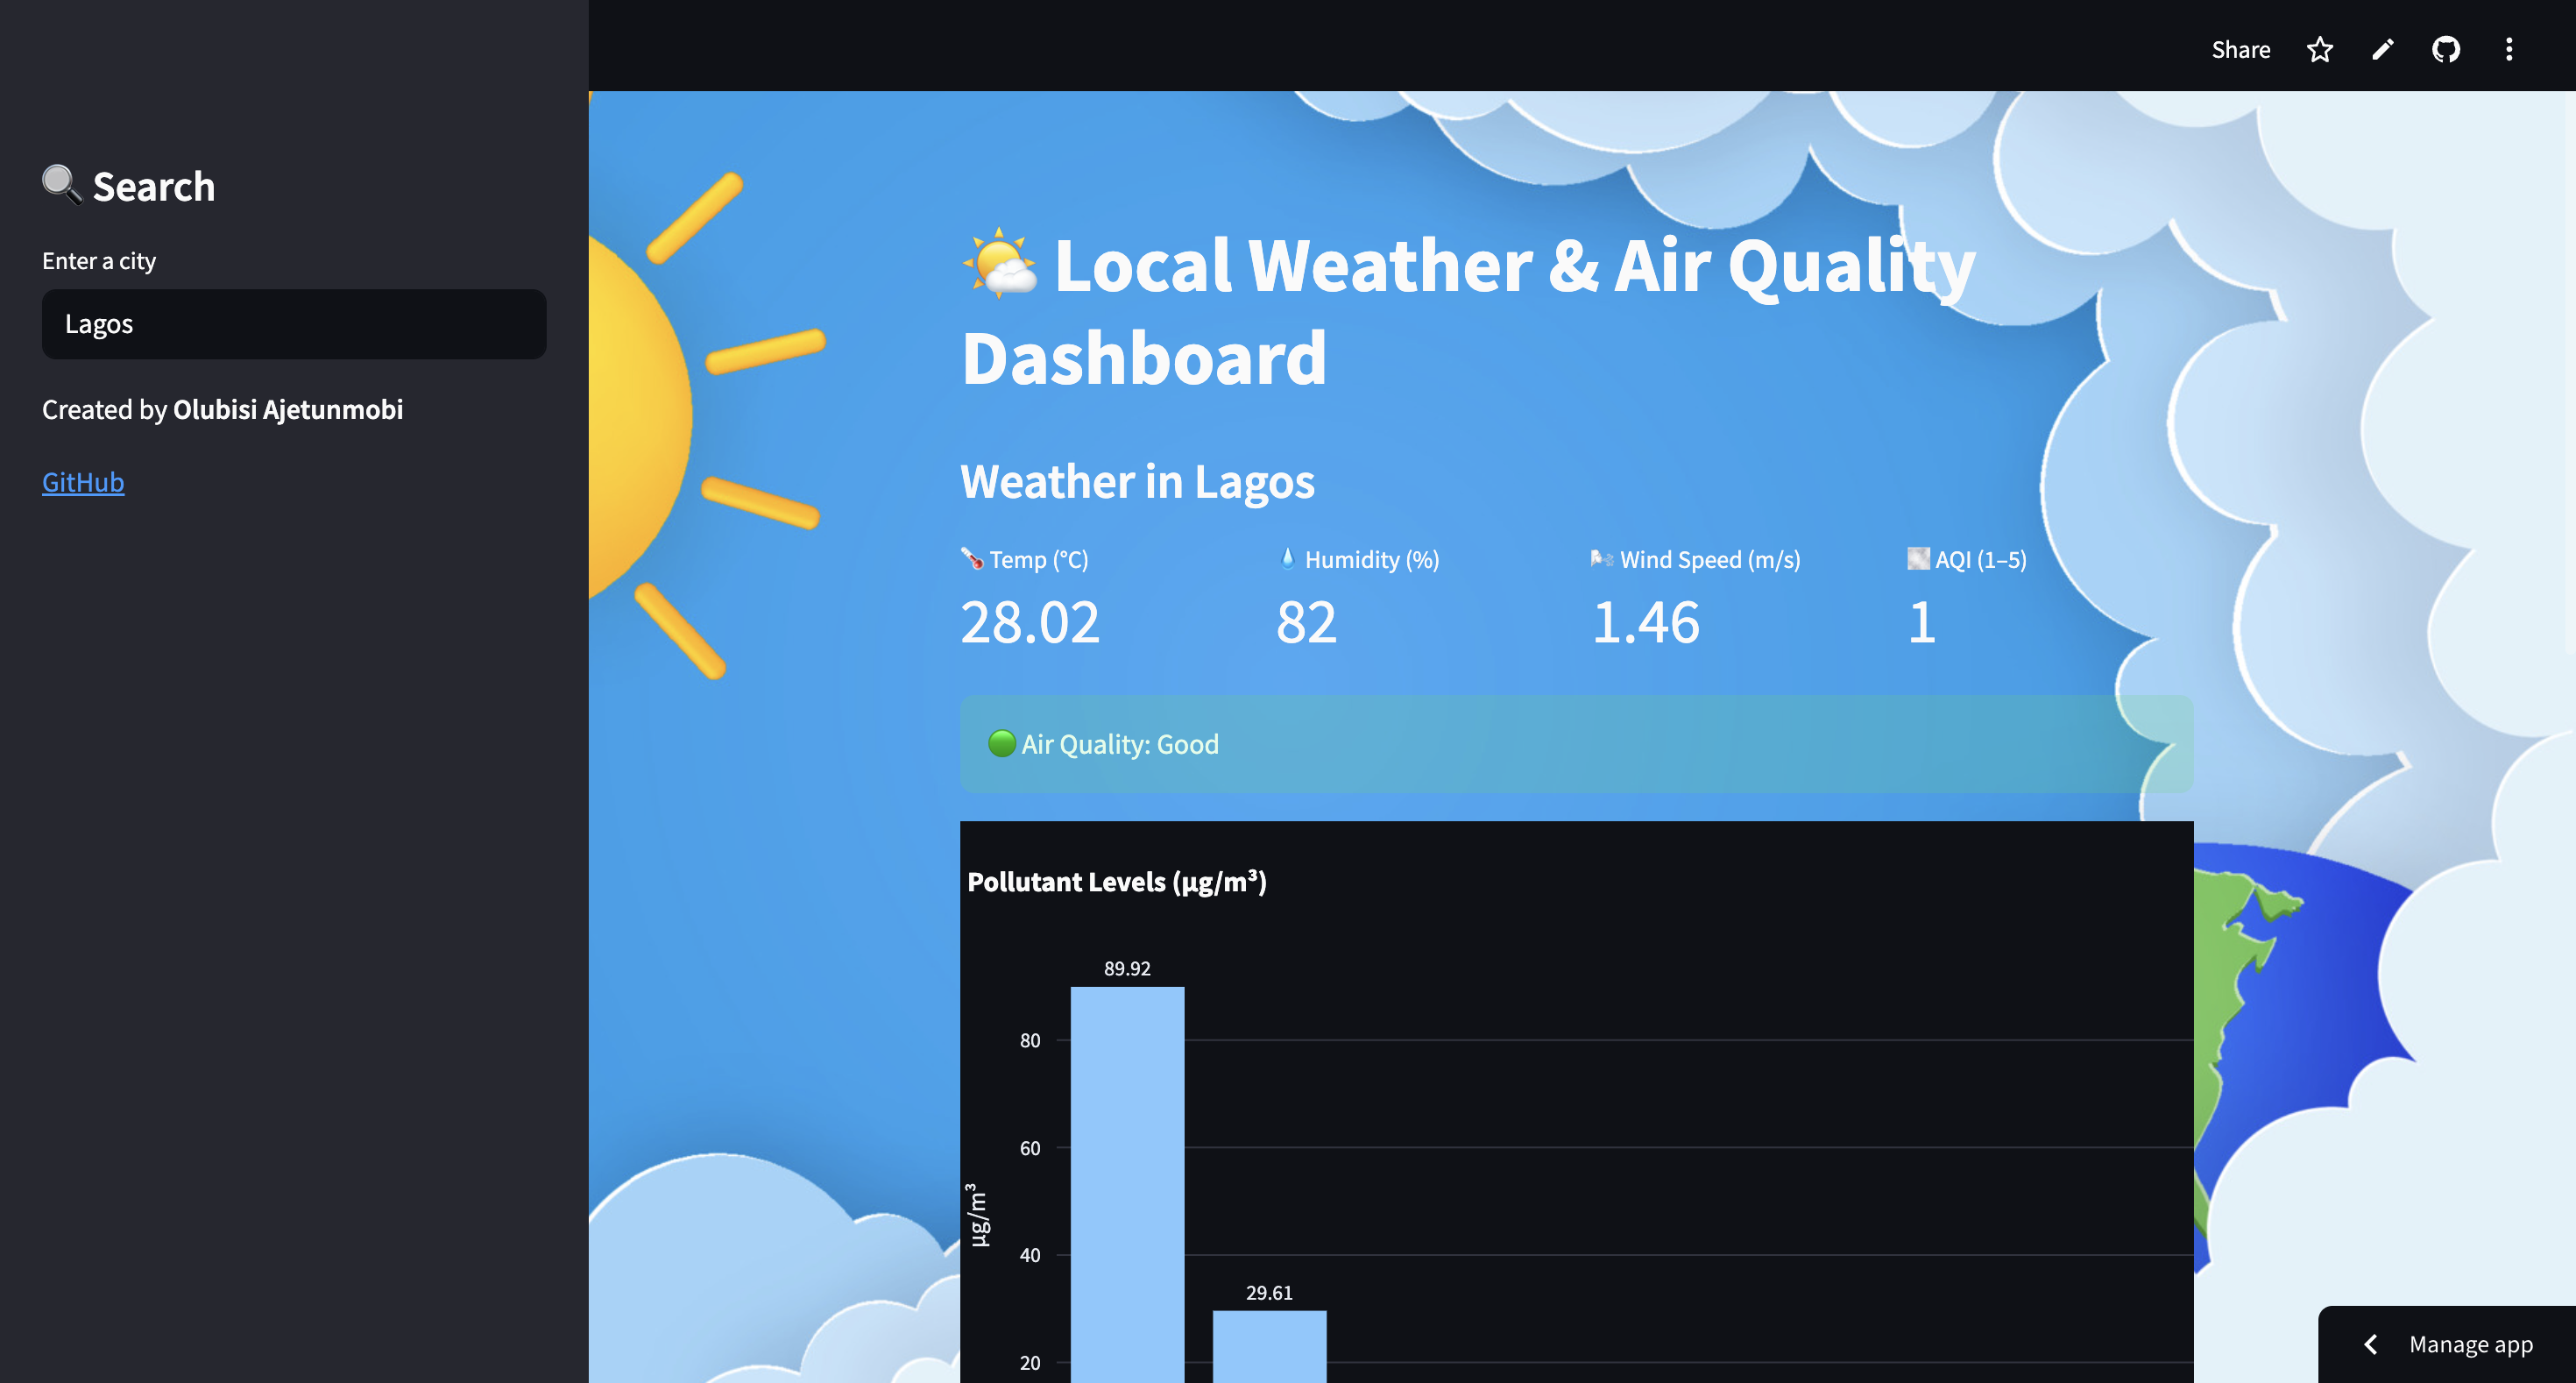Click the sun-cloud emoji in the title
The height and width of the screenshot is (1383, 2576).
point(999,264)
